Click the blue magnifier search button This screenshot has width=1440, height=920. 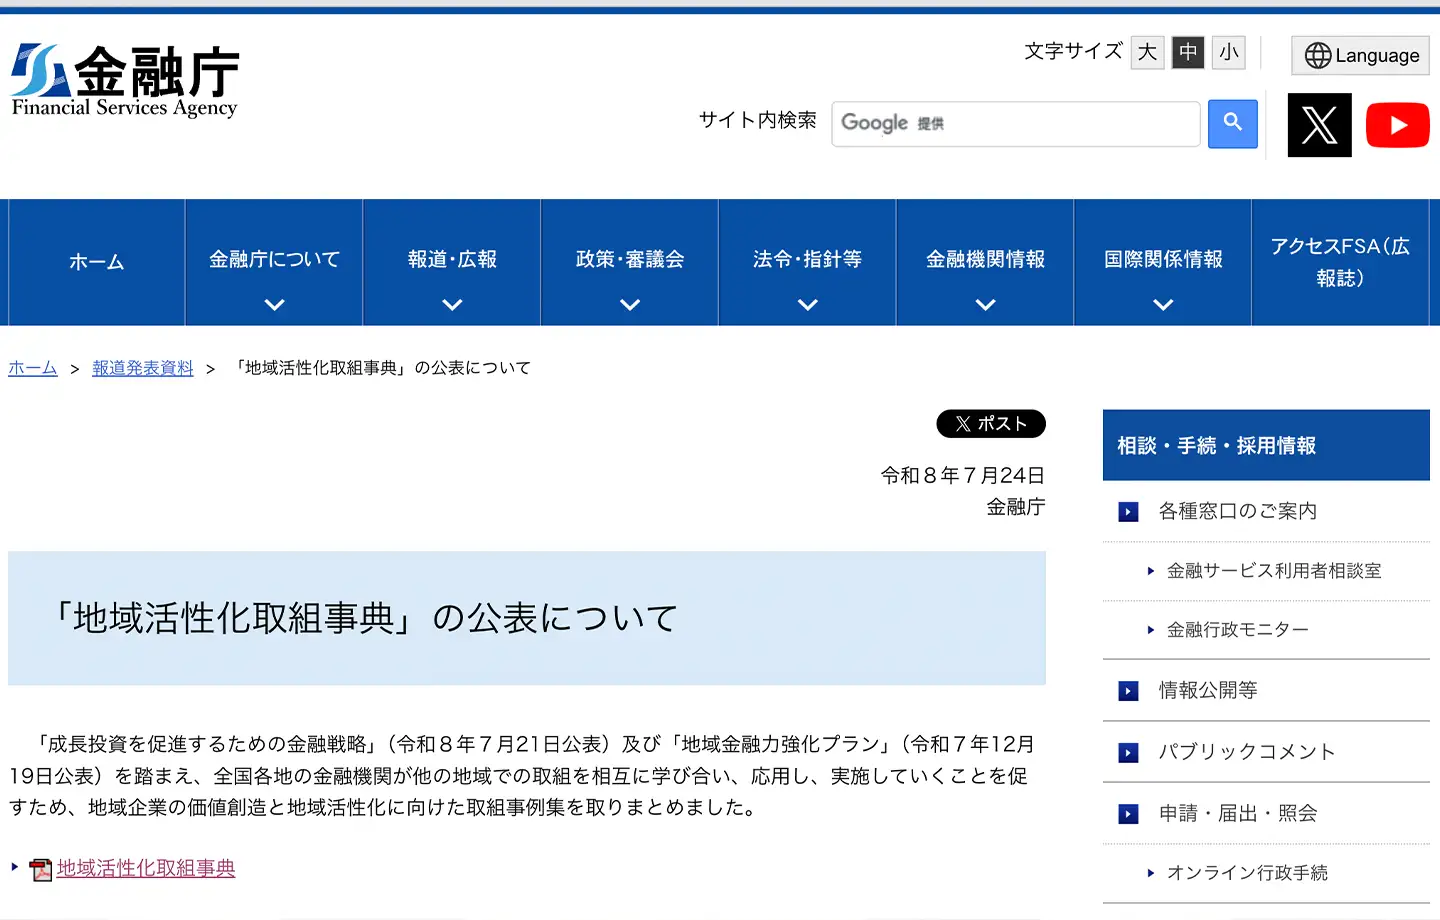tap(1232, 124)
